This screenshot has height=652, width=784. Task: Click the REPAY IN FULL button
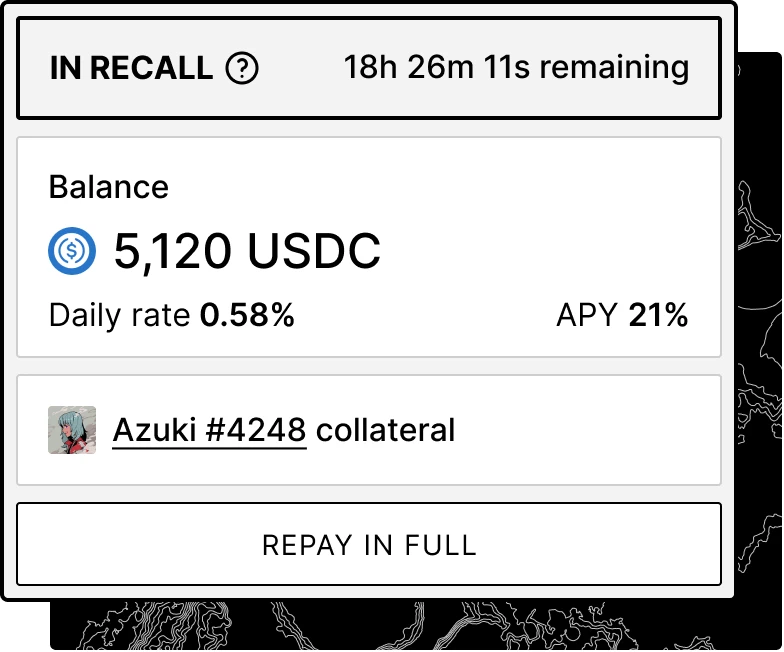369,544
